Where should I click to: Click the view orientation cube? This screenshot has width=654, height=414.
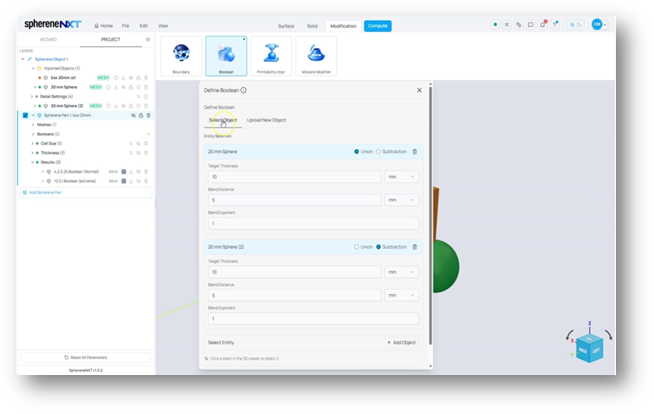[x=589, y=347]
